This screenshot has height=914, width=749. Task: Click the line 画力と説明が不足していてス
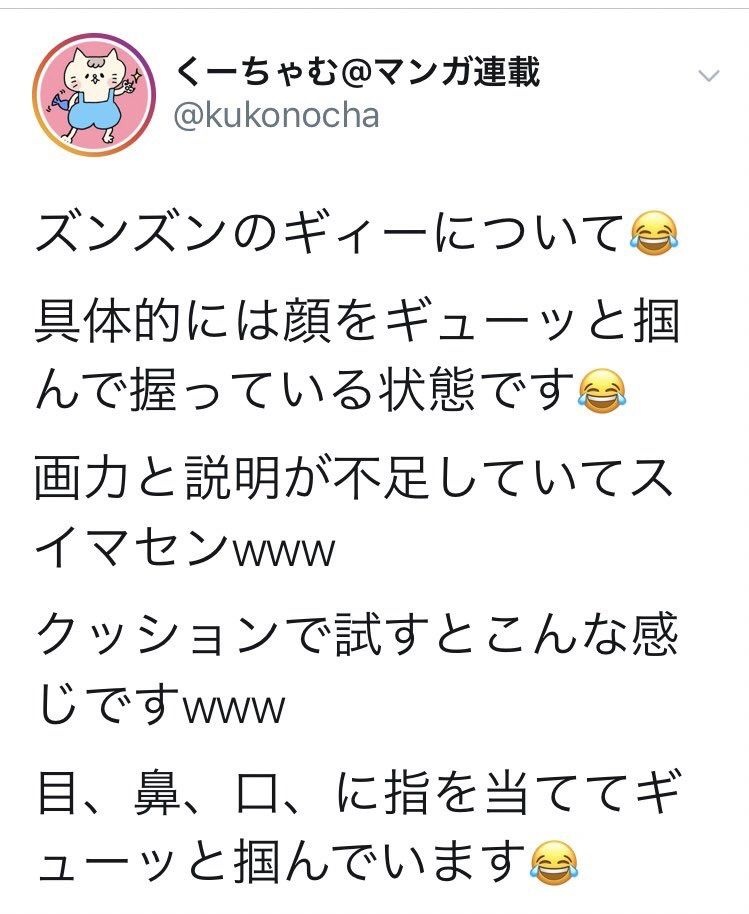click(355, 478)
